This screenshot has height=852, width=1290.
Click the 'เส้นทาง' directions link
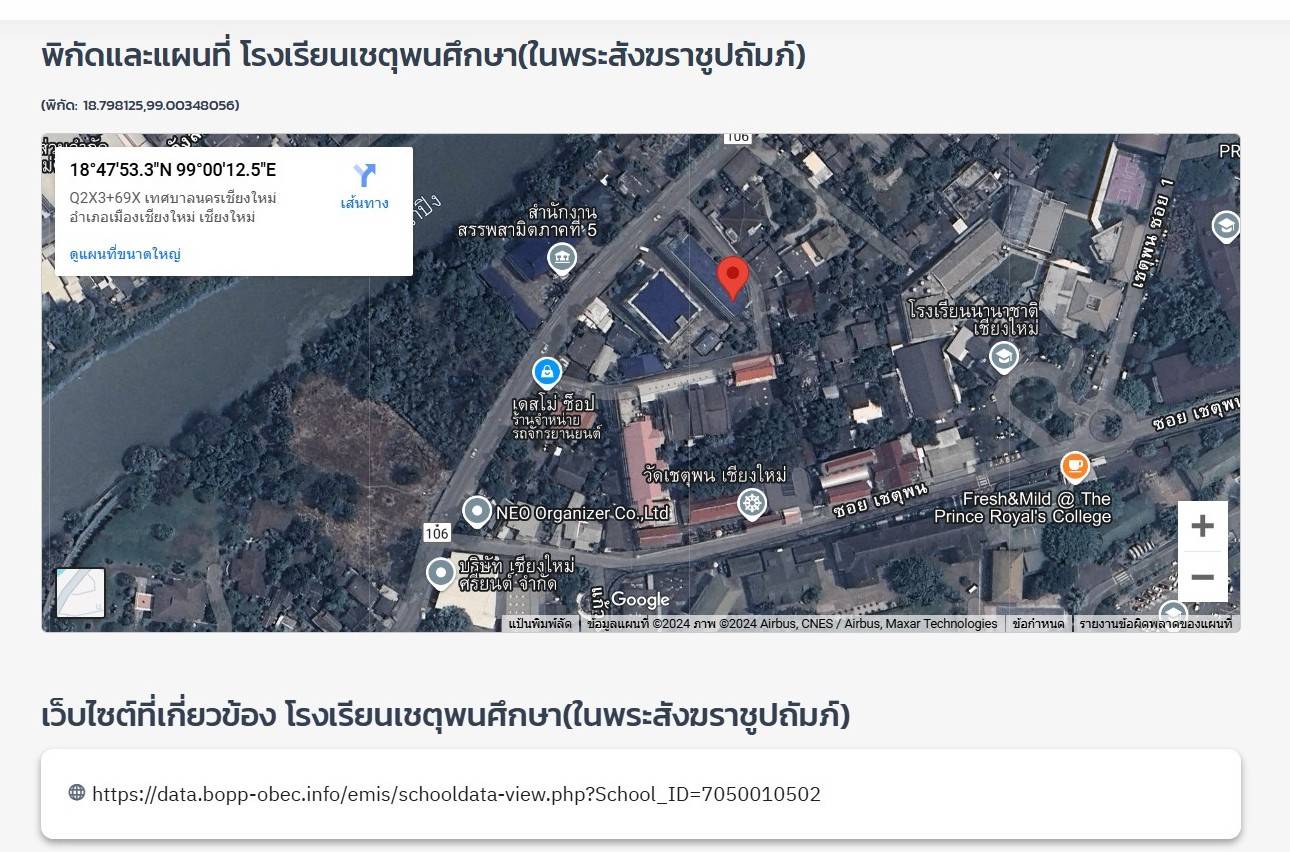coord(364,203)
